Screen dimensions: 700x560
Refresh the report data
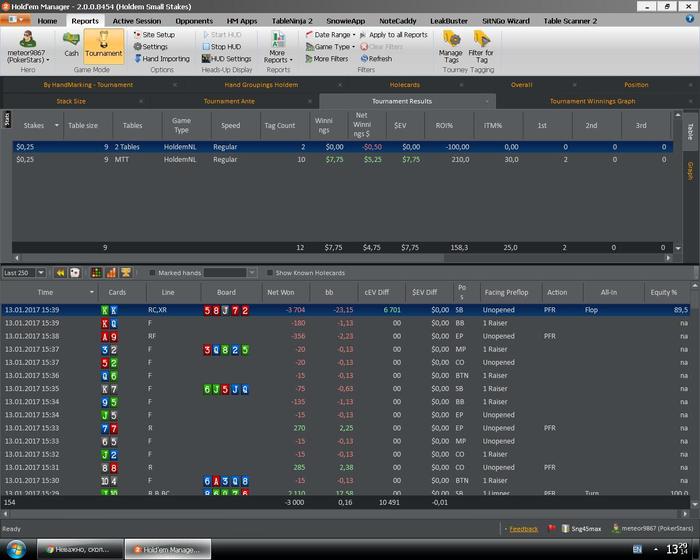click(x=376, y=59)
